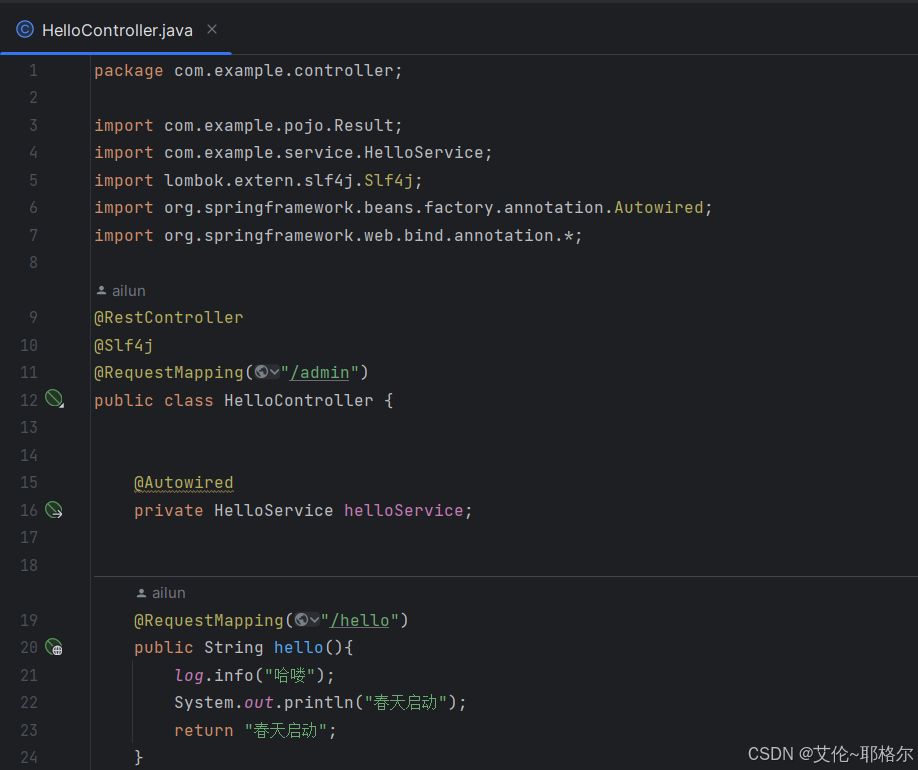
Task: Click the request mapping gutter icon on line 20
Action: tap(54, 647)
